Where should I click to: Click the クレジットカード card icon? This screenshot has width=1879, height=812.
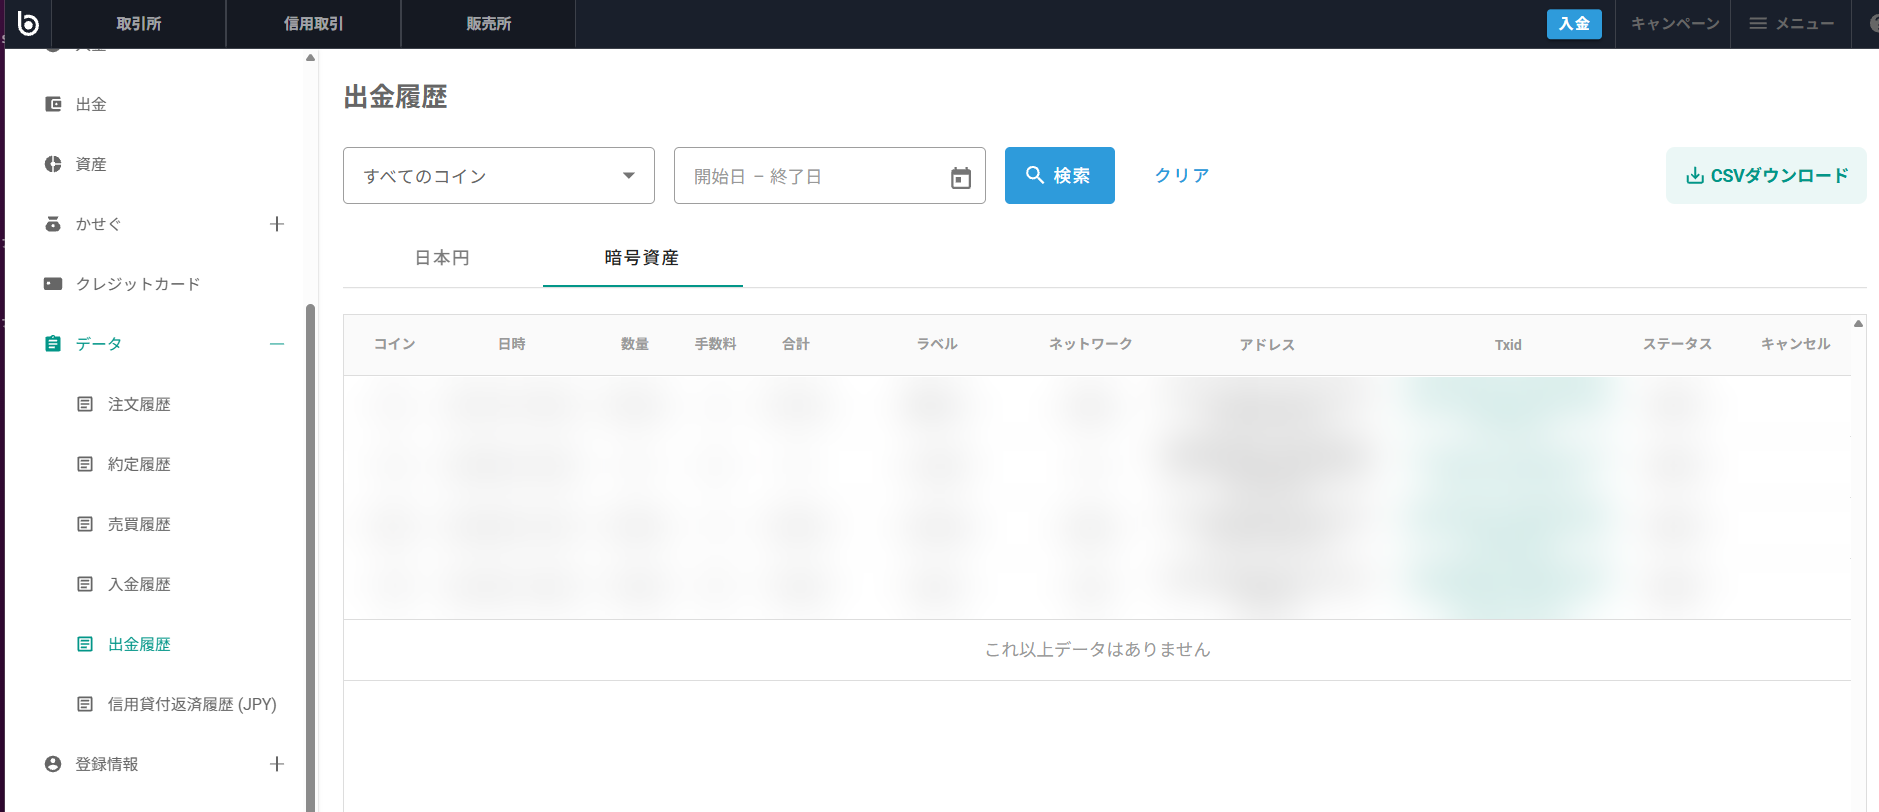pyautogui.click(x=53, y=284)
